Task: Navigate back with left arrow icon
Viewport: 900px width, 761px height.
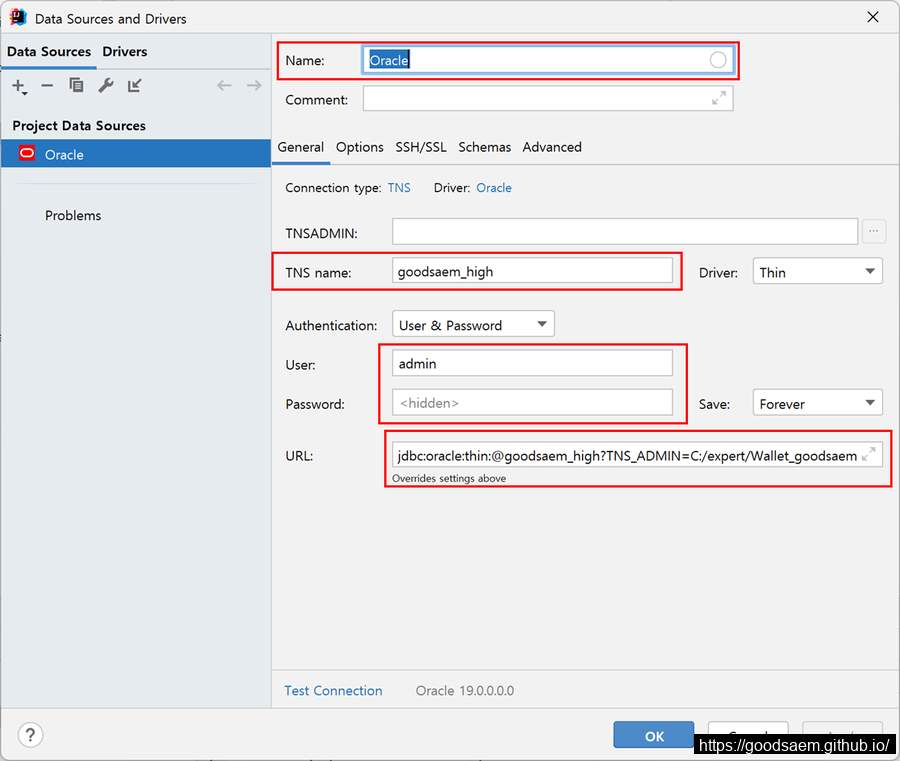Action: pos(224,86)
